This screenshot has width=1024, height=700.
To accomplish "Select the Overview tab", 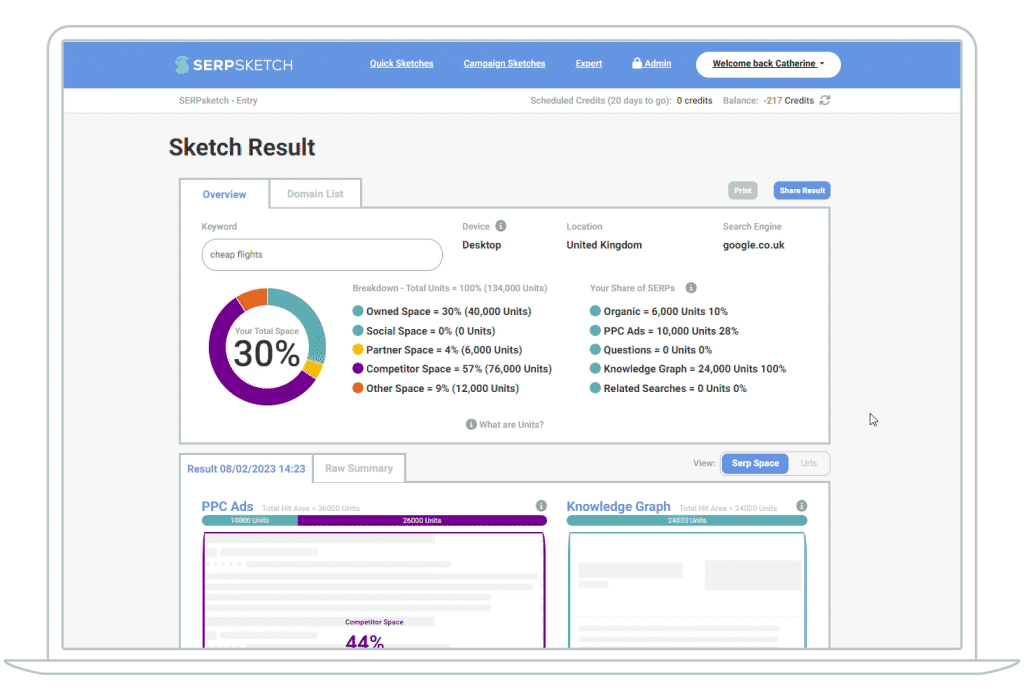I will pyautogui.click(x=224, y=195).
